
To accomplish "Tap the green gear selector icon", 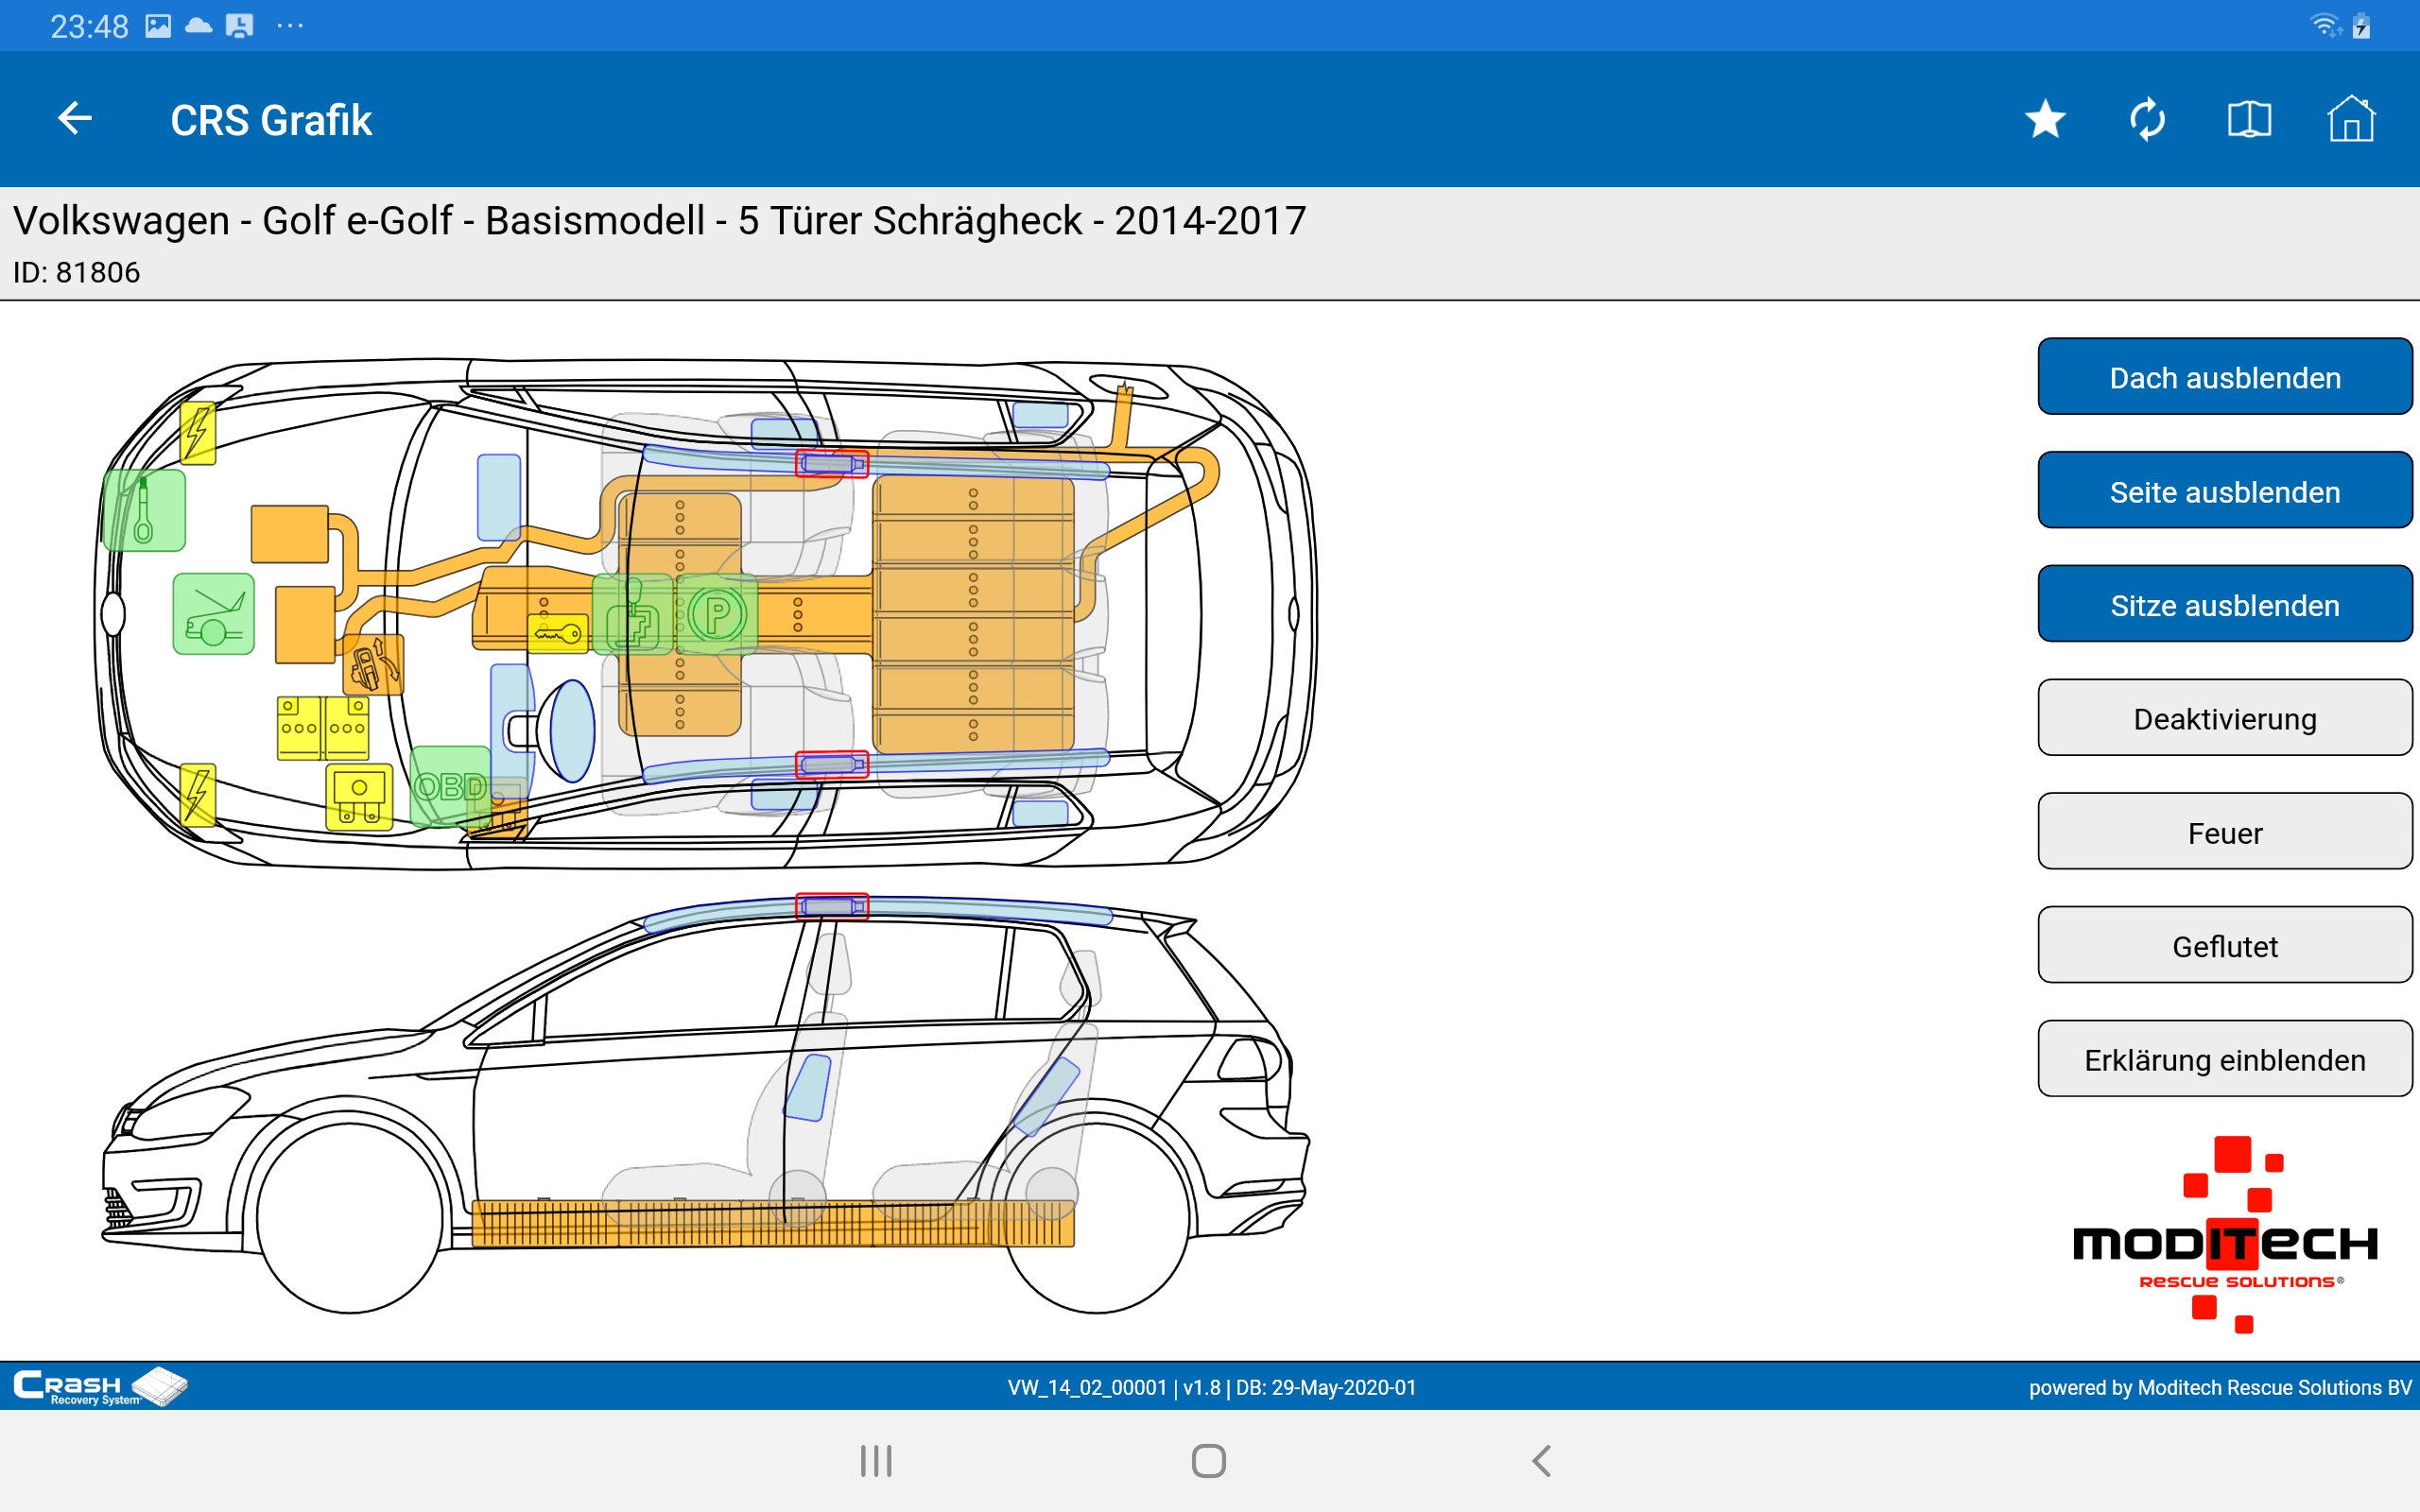I will pyautogui.click(x=632, y=615).
